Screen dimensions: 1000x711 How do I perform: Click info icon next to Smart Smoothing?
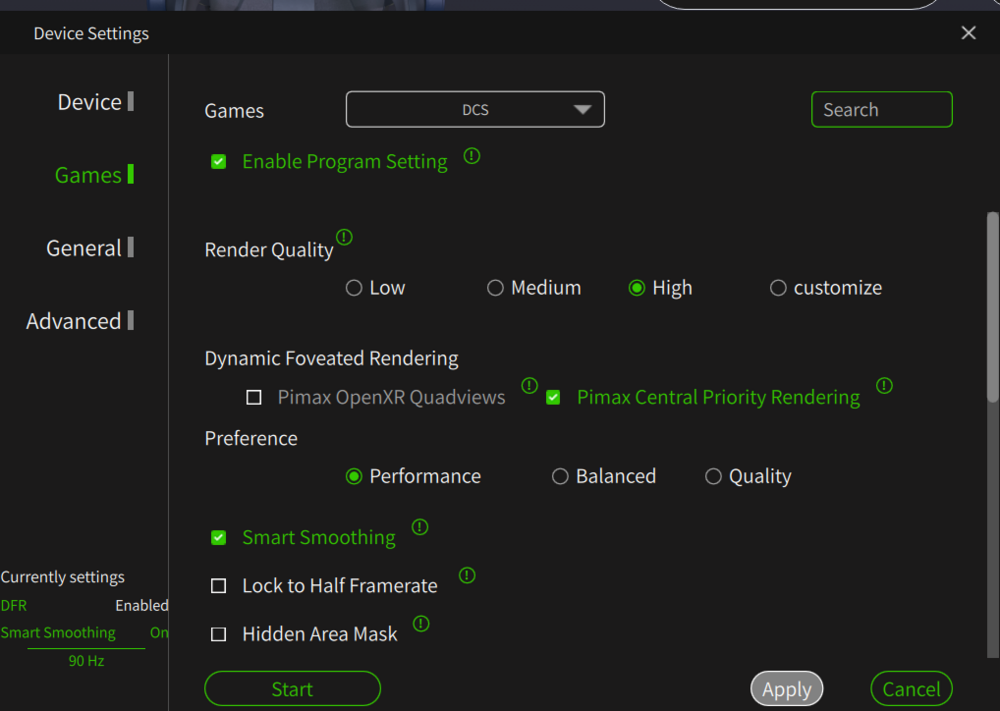tap(420, 527)
